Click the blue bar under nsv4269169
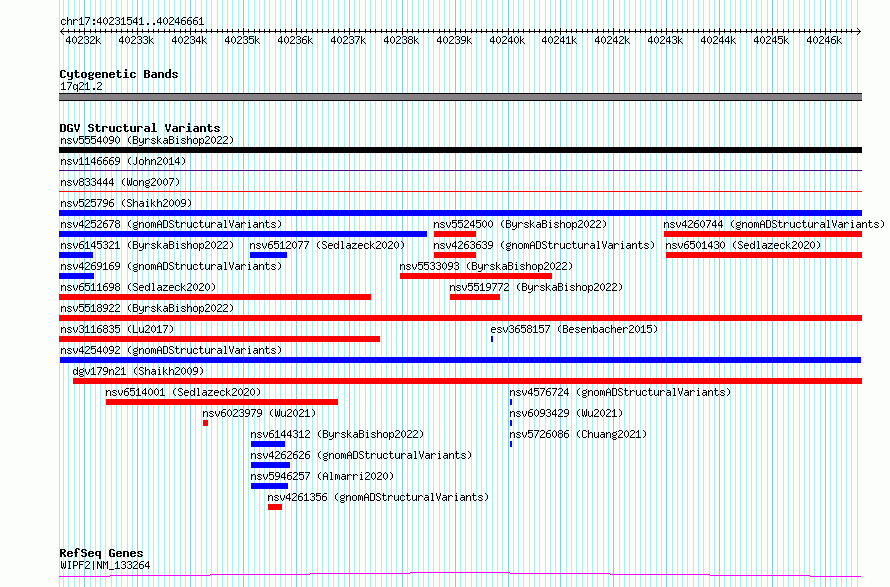The width and height of the screenshot is (890, 587). pos(77,276)
